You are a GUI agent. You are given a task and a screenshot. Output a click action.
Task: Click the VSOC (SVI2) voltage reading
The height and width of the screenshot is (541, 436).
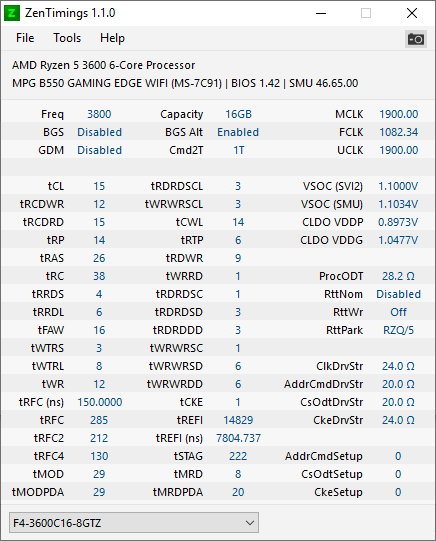click(x=398, y=186)
